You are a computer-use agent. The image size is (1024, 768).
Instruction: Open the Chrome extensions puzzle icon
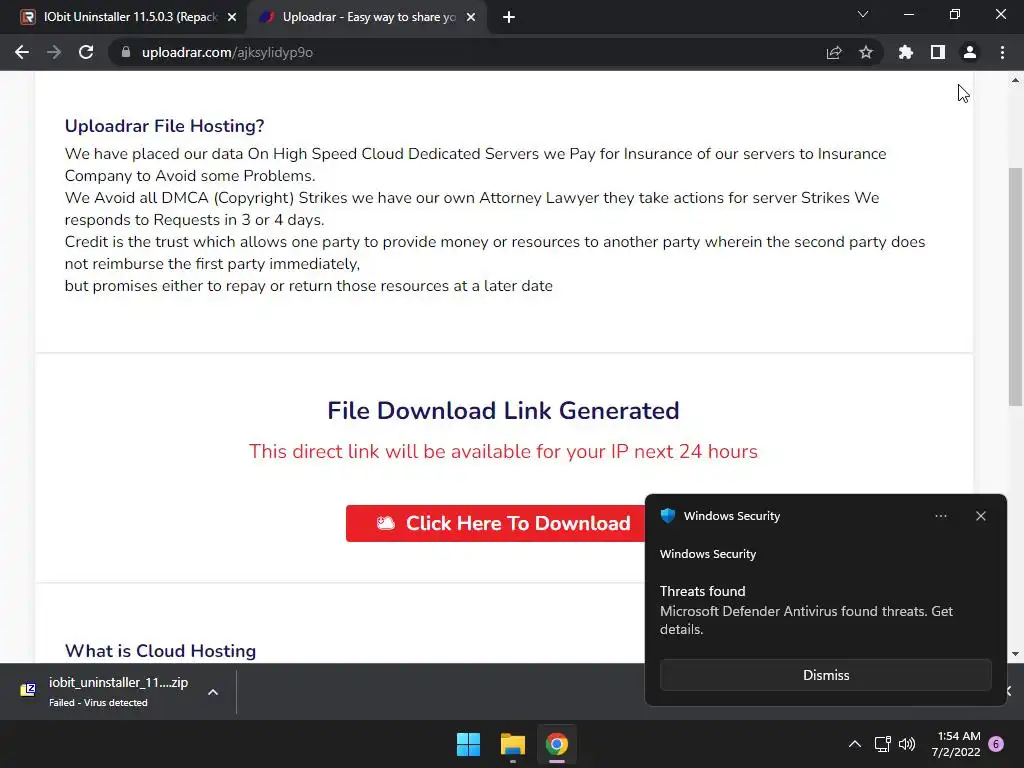tap(906, 52)
